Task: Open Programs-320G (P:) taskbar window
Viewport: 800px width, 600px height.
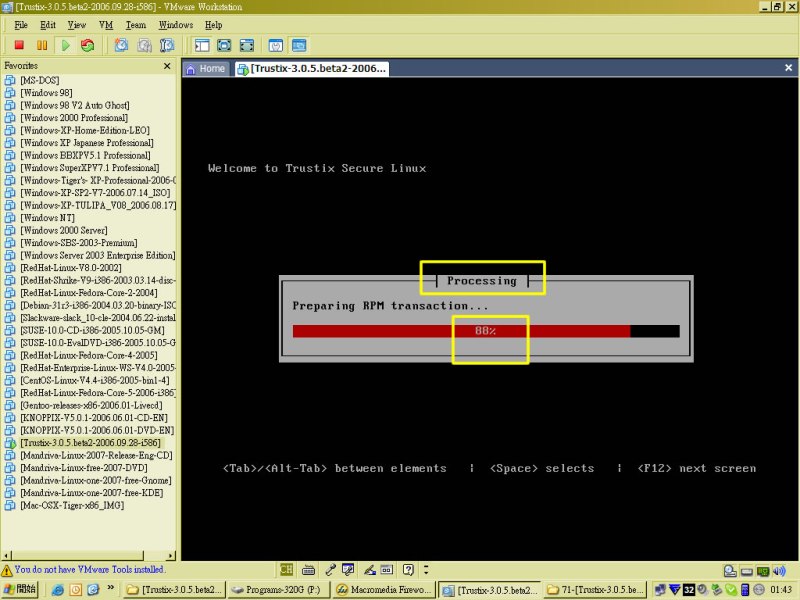Action: [x=278, y=590]
